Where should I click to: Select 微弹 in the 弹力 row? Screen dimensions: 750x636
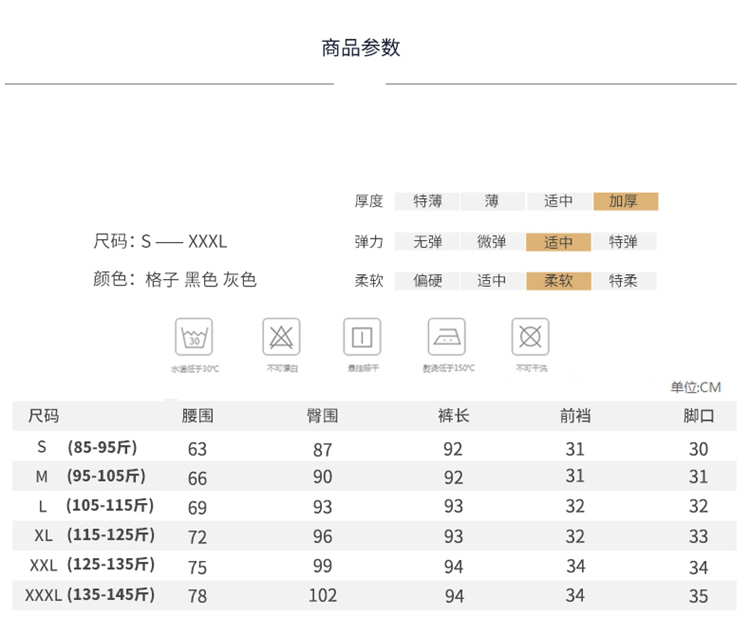pyautogui.click(x=492, y=242)
